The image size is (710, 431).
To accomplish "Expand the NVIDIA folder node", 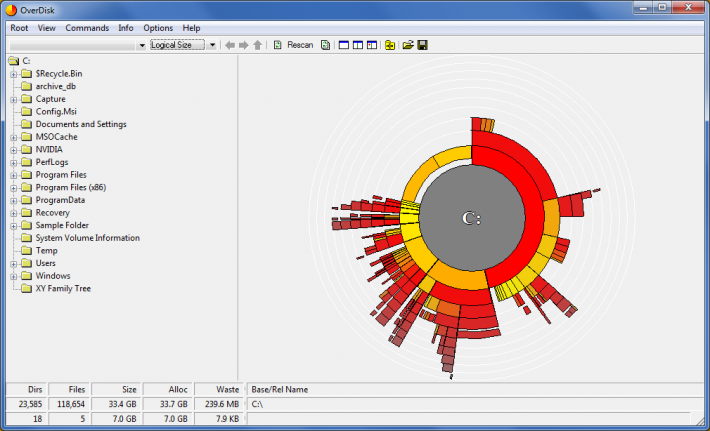I will coord(14,150).
